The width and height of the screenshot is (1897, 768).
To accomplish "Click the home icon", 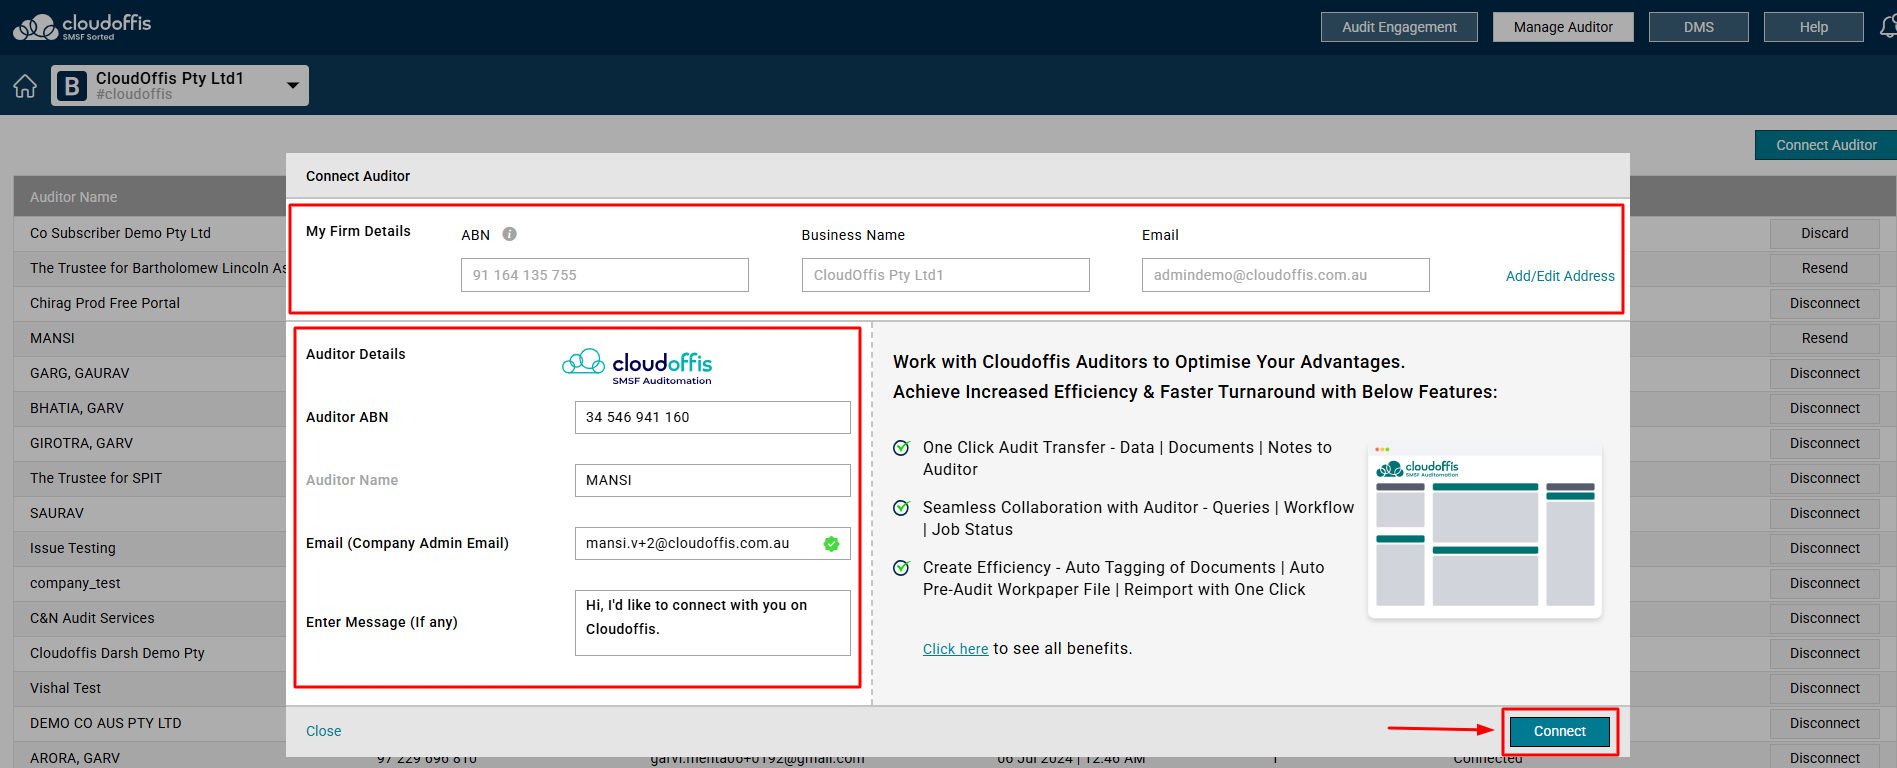I will (25, 86).
